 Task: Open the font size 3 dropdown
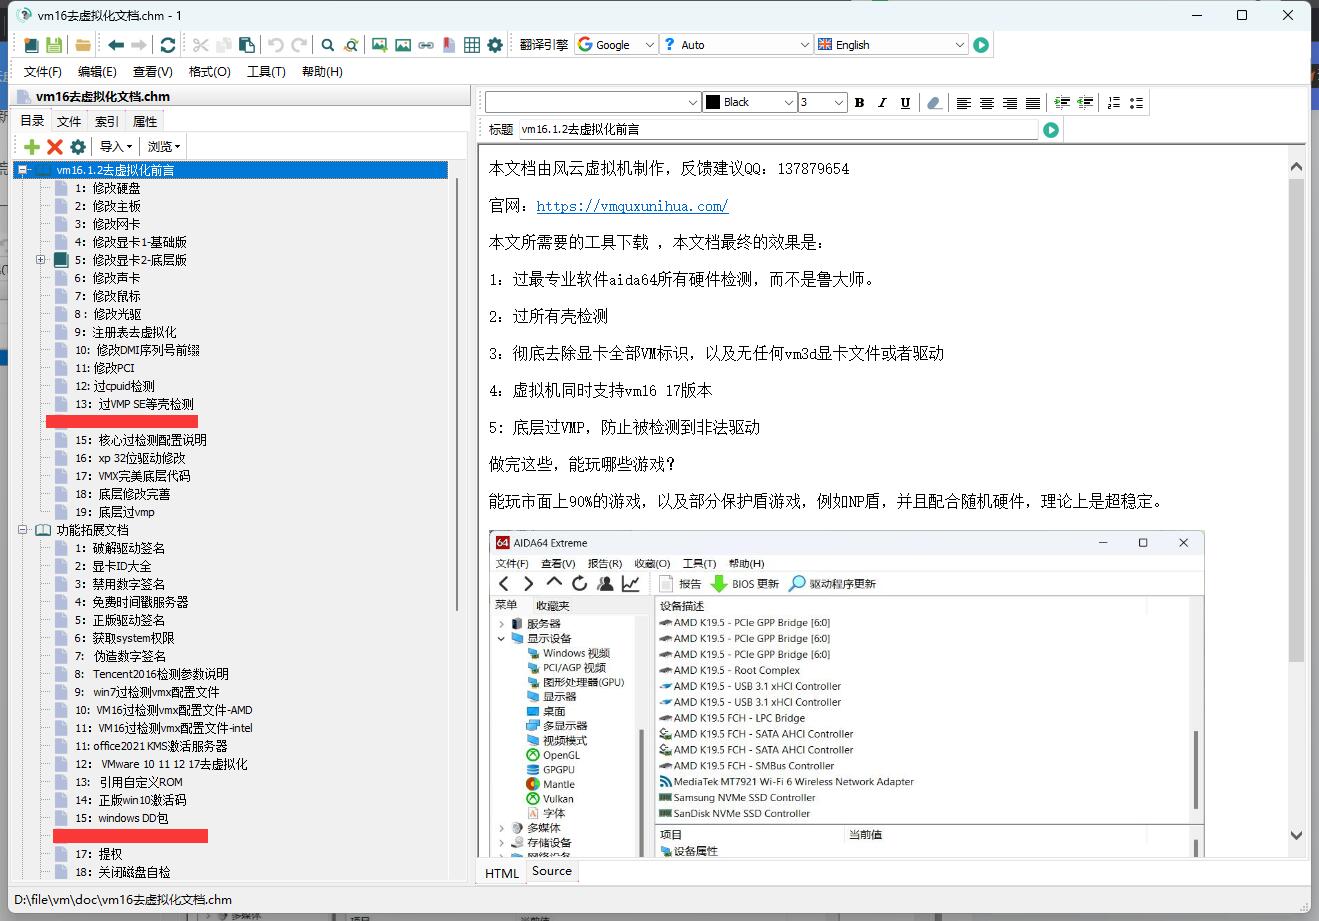pyautogui.click(x=822, y=102)
